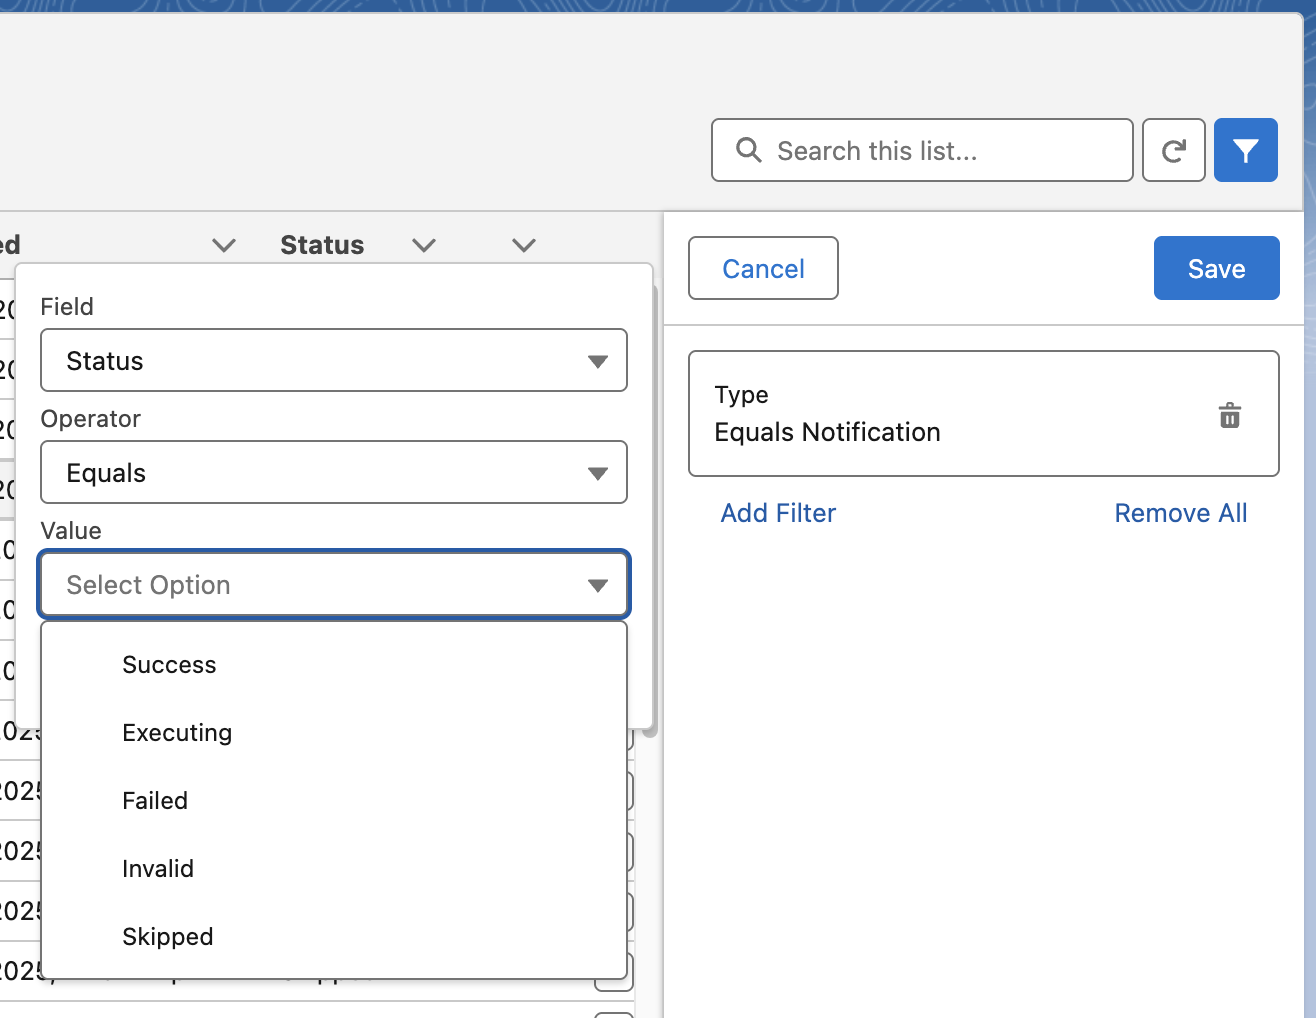Select the Invalid option
The height and width of the screenshot is (1018, 1316).
[158, 869]
